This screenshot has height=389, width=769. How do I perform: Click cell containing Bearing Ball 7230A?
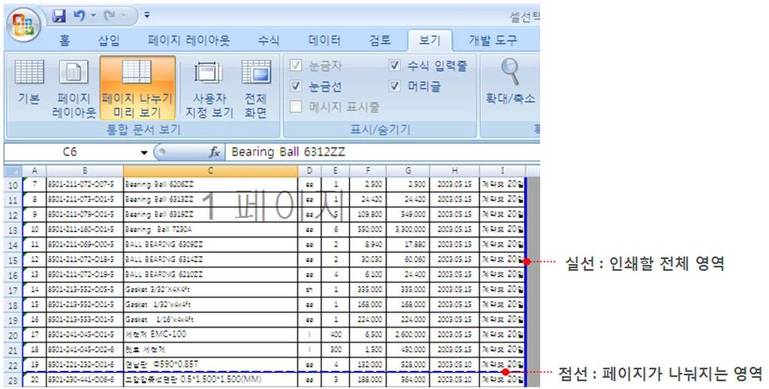pos(210,230)
